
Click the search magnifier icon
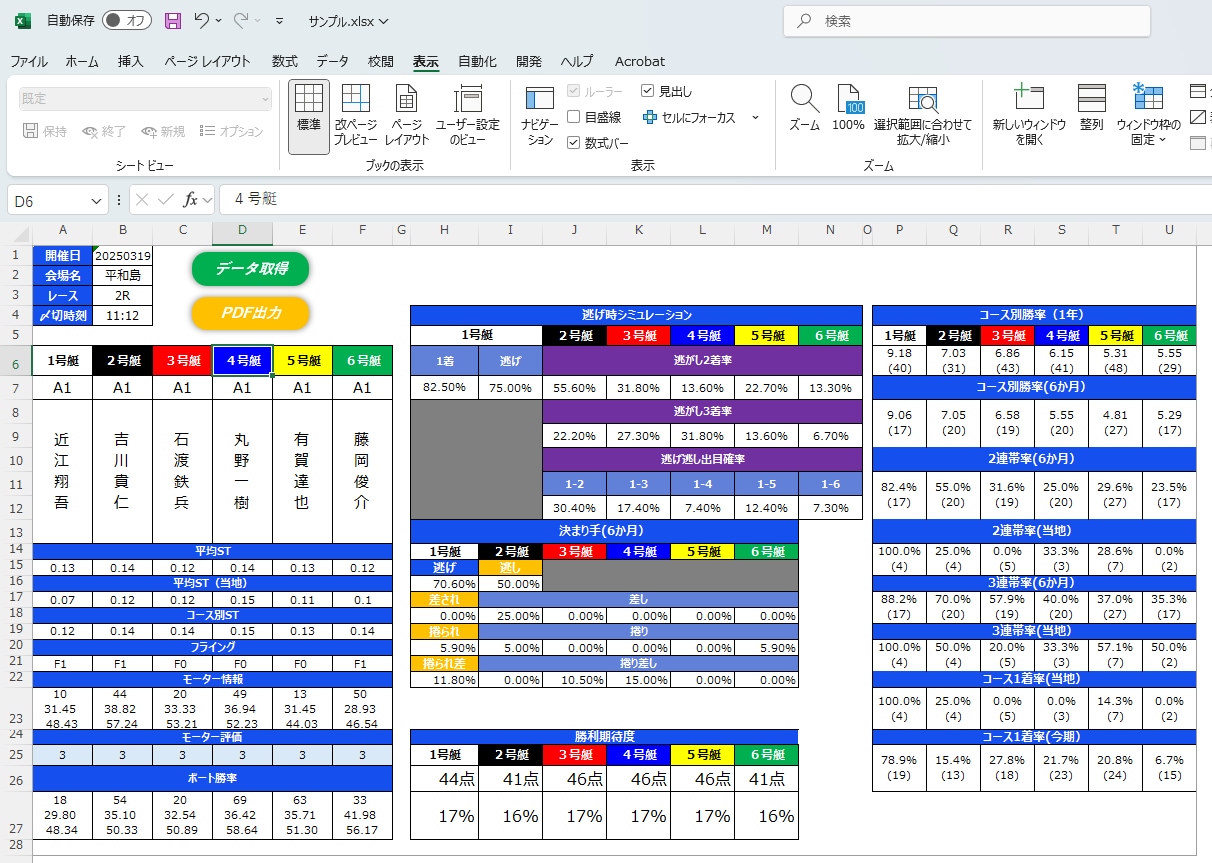click(x=804, y=21)
